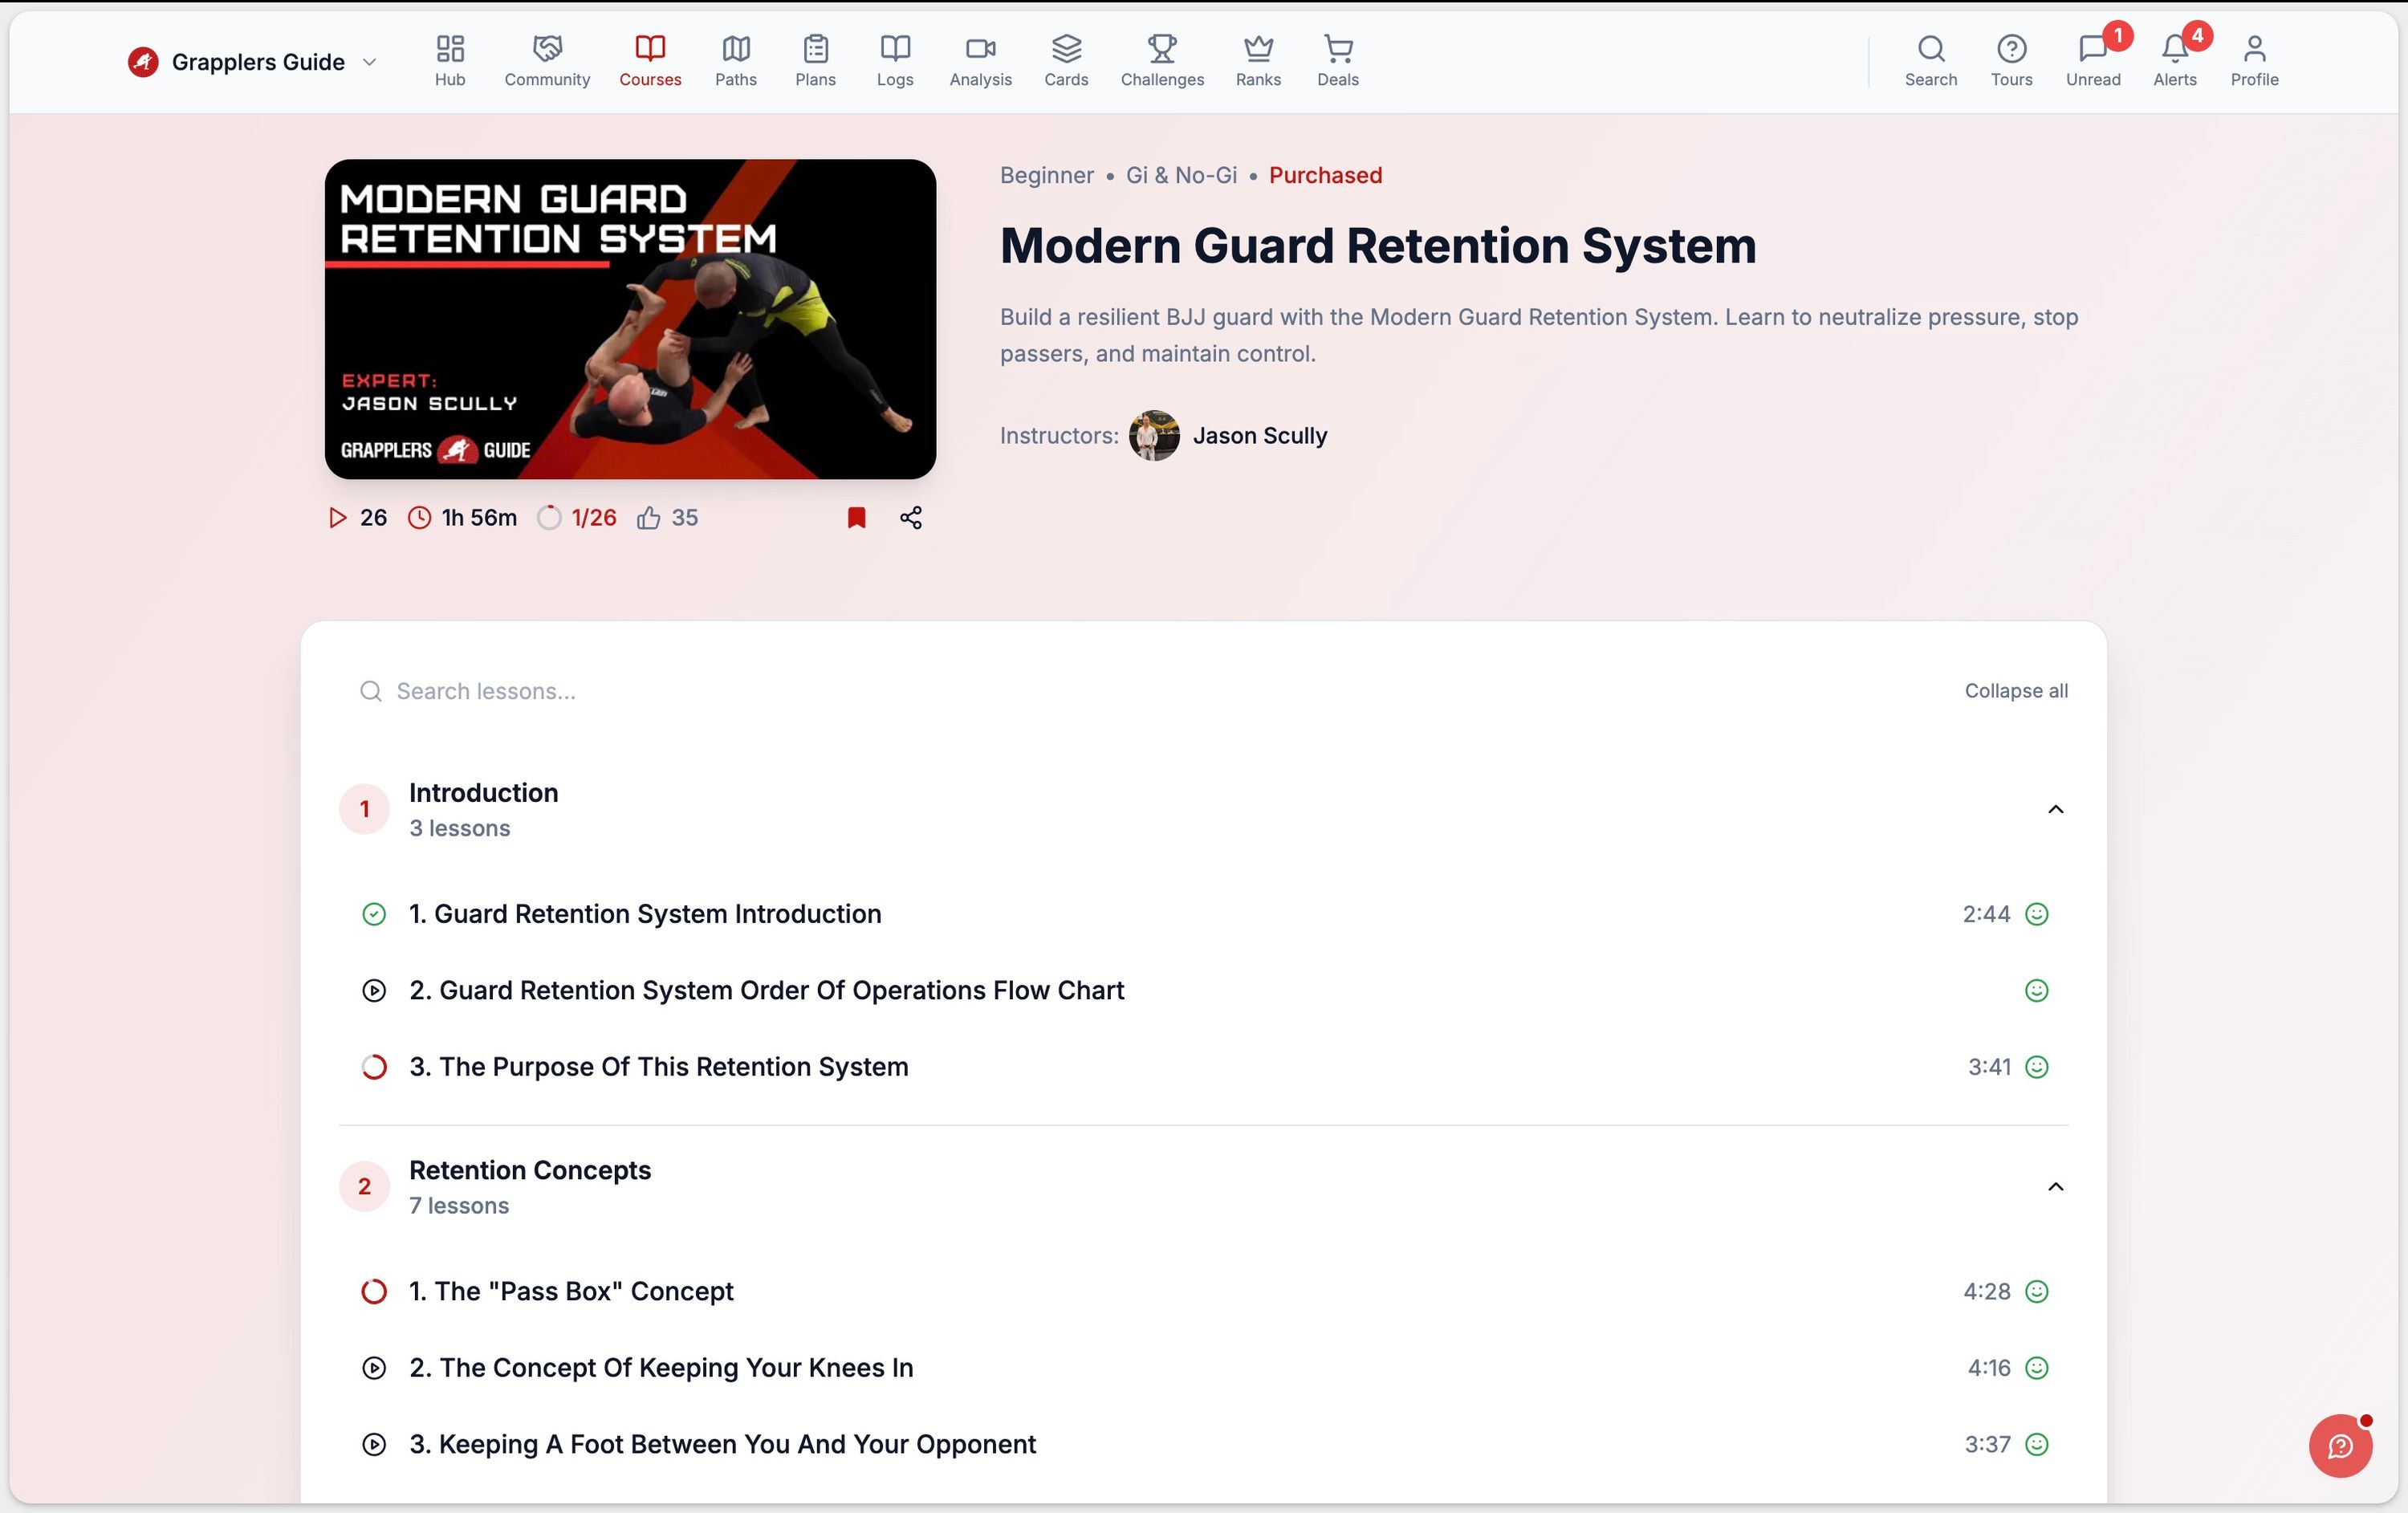Open Analysis video section
This screenshot has height=1513, width=2408.
coord(980,61)
